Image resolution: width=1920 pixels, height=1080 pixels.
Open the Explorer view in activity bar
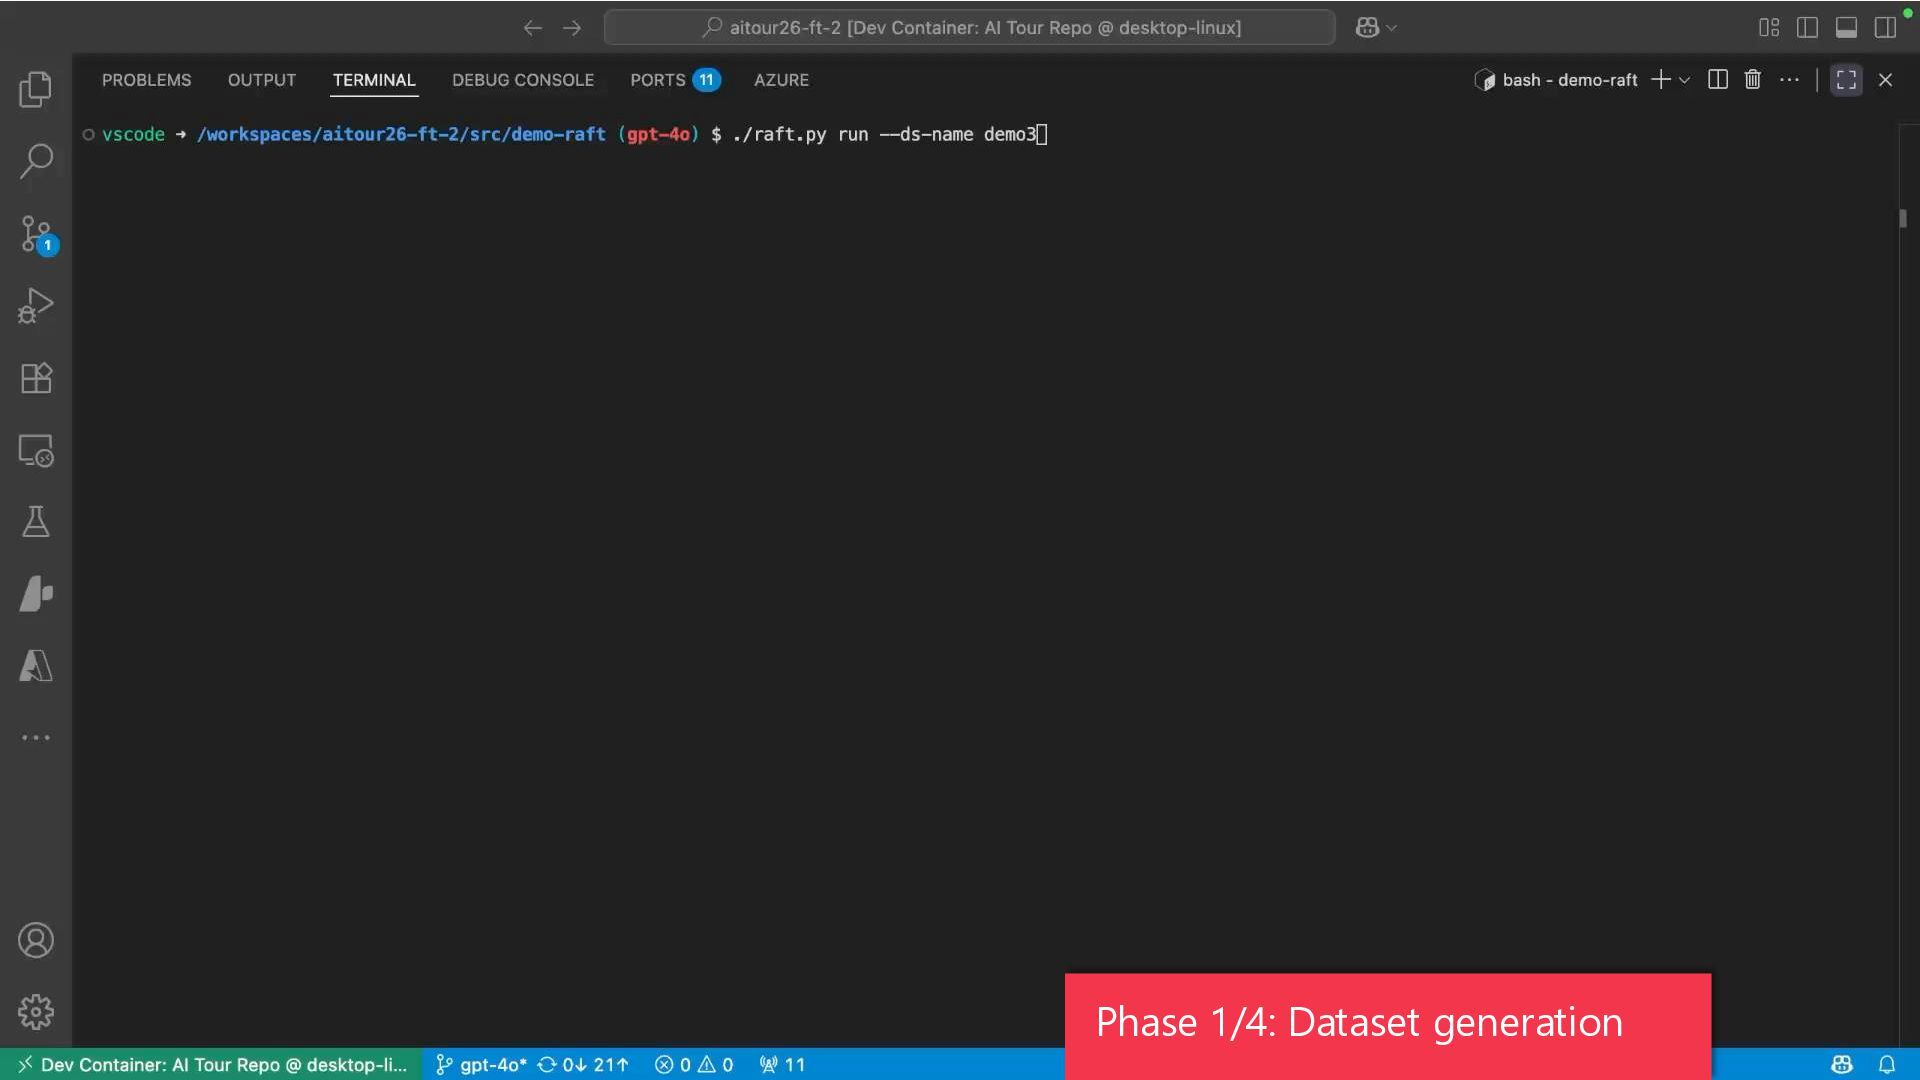click(x=36, y=90)
